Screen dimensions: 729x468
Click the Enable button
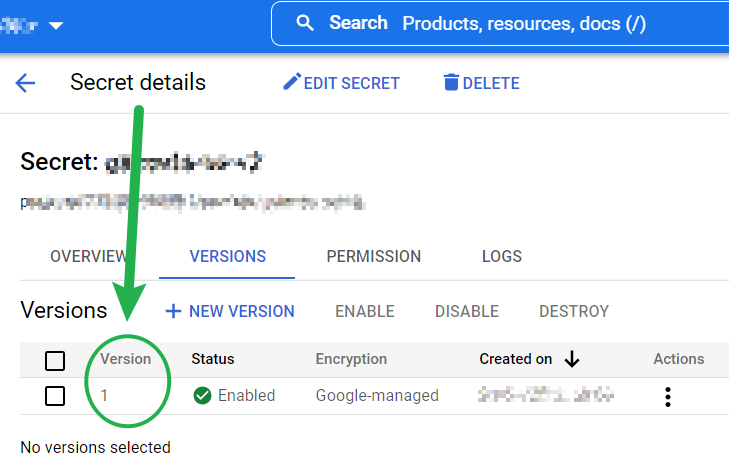(x=364, y=311)
